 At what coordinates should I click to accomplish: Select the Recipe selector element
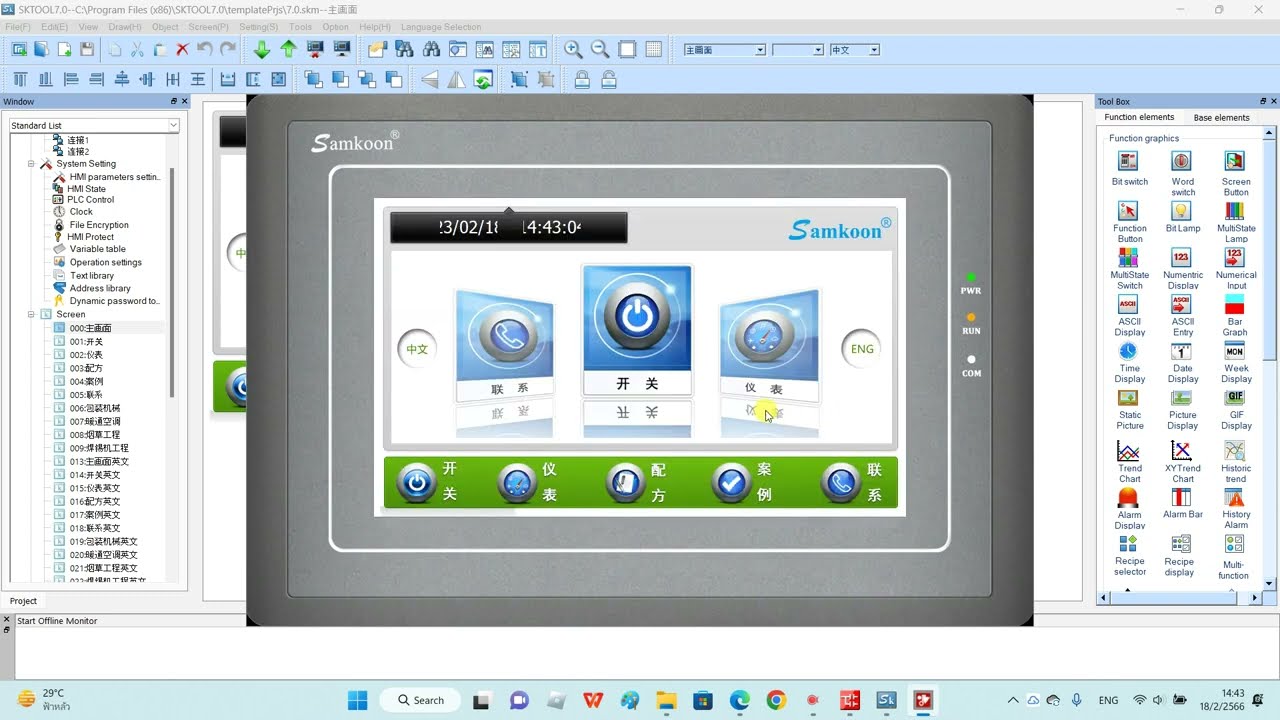tap(1129, 555)
